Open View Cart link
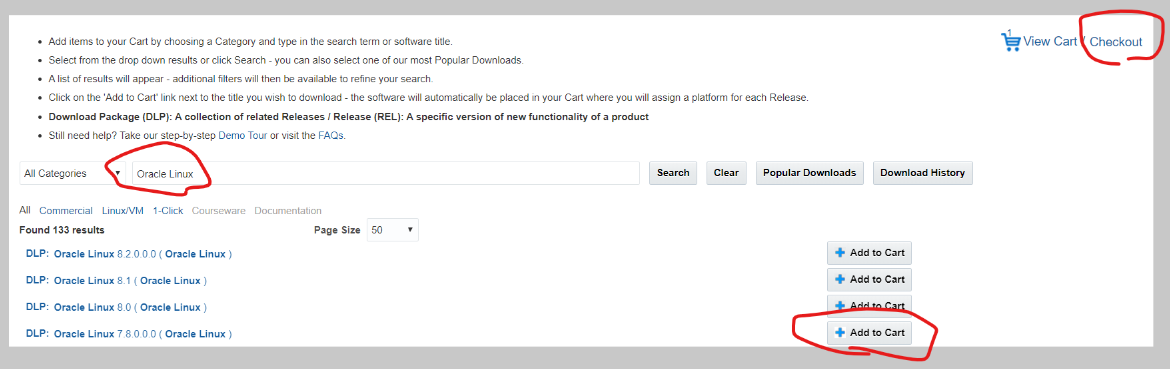Viewport: 1170px width, 369px height. pyautogui.click(x=1050, y=42)
